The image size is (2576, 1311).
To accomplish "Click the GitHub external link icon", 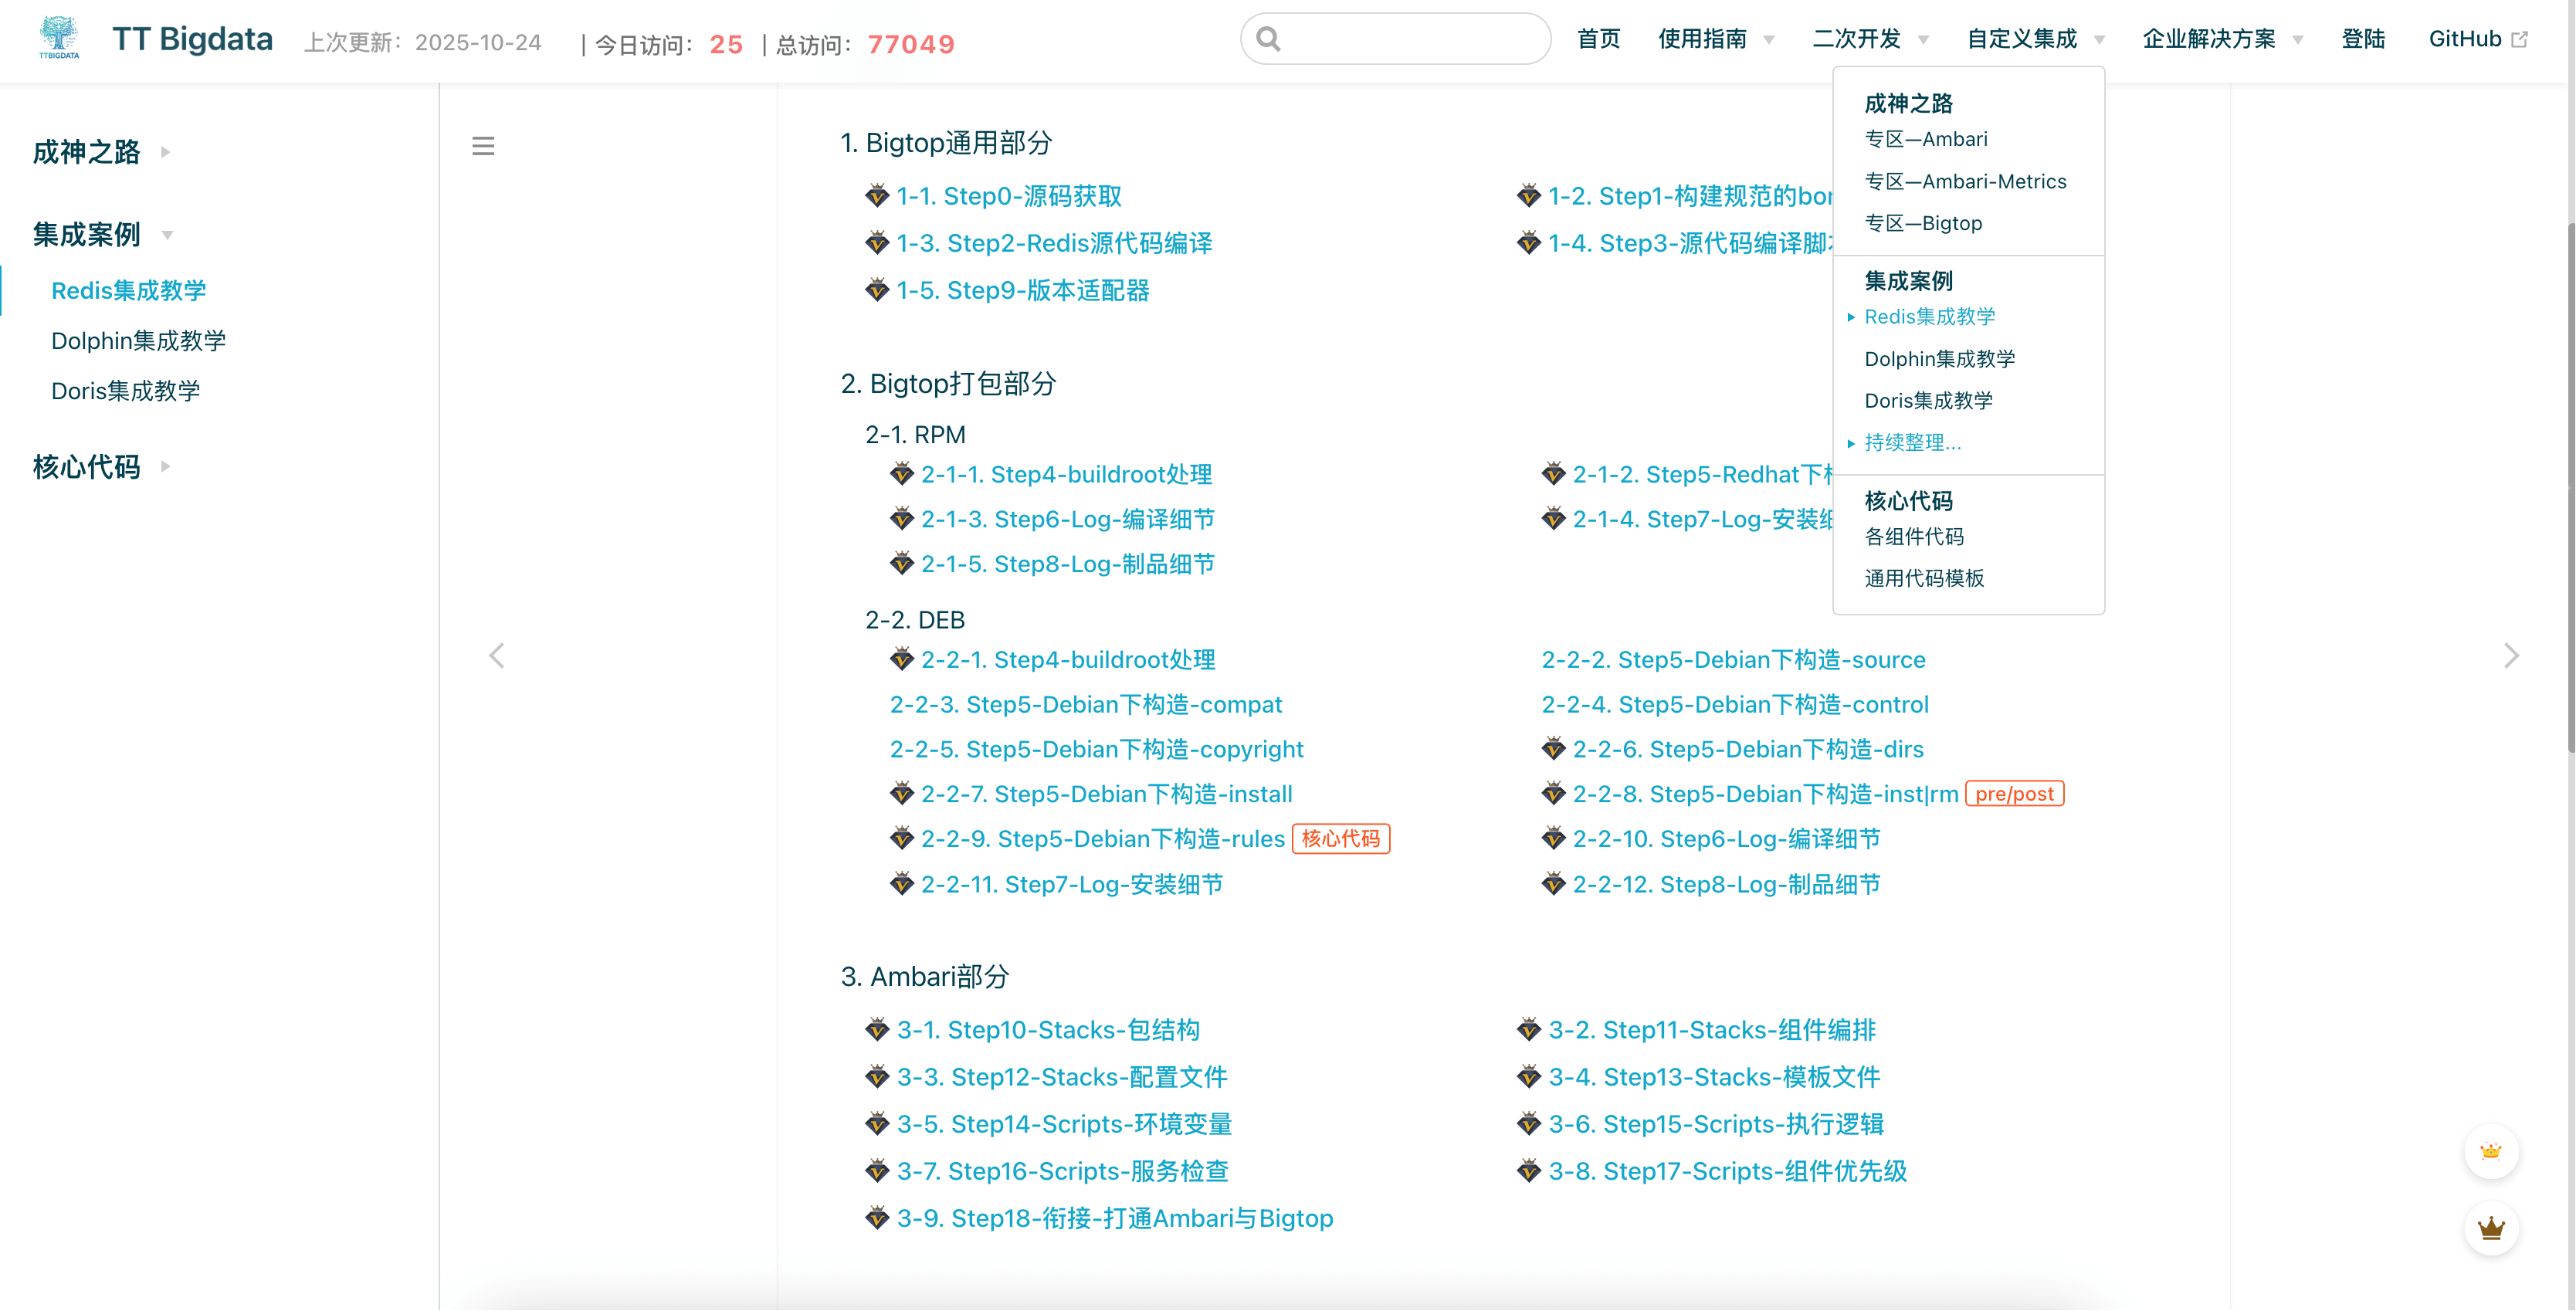I will pyautogui.click(x=2520, y=39).
